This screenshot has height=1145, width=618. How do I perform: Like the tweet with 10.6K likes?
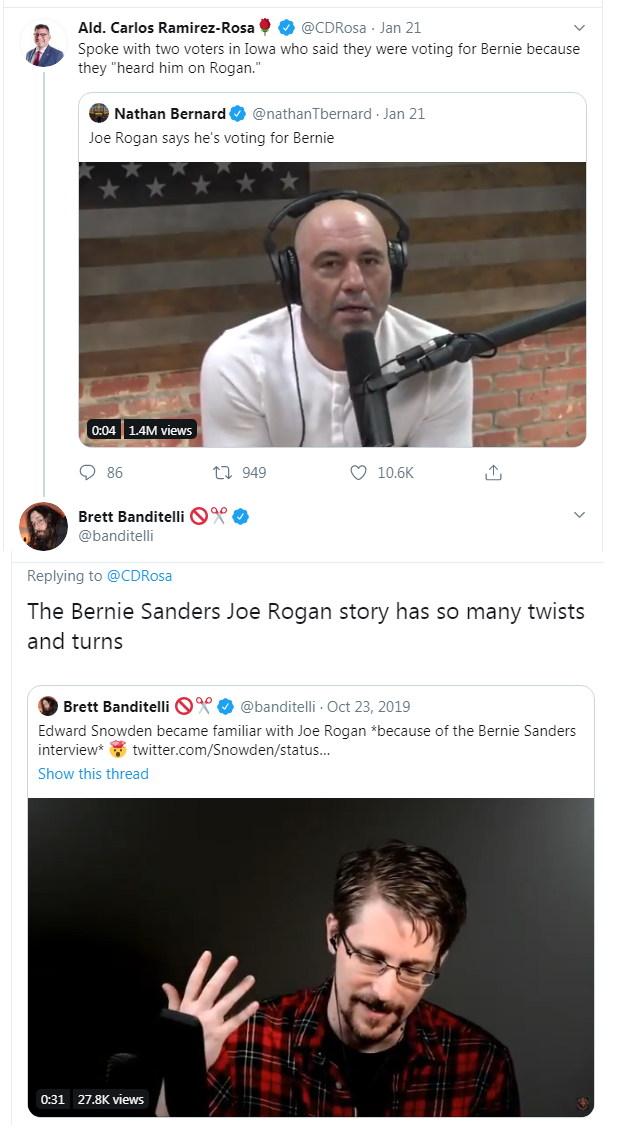359,472
